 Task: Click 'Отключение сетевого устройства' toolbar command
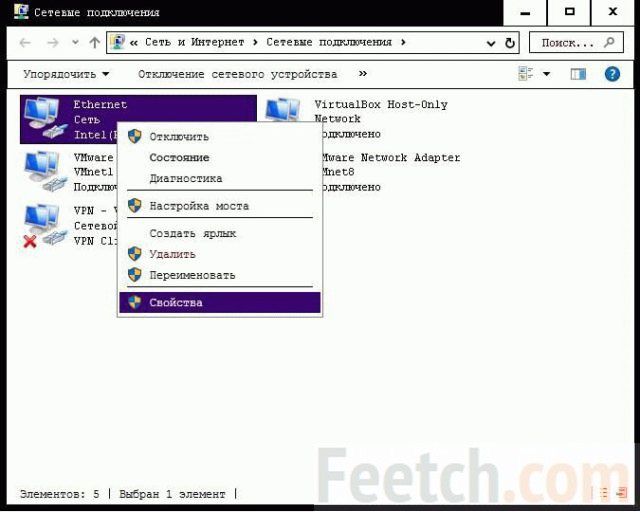238,74
